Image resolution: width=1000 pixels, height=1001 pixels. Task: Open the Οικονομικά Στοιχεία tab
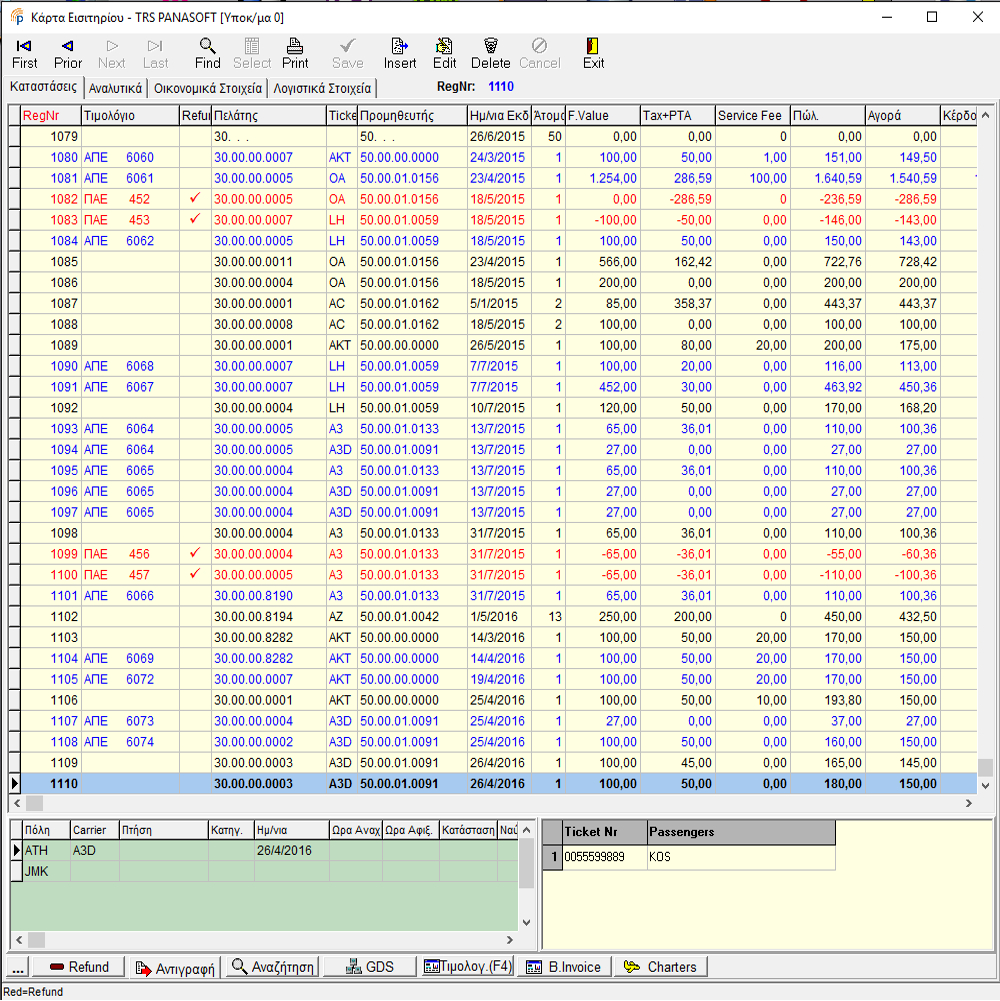(208, 88)
